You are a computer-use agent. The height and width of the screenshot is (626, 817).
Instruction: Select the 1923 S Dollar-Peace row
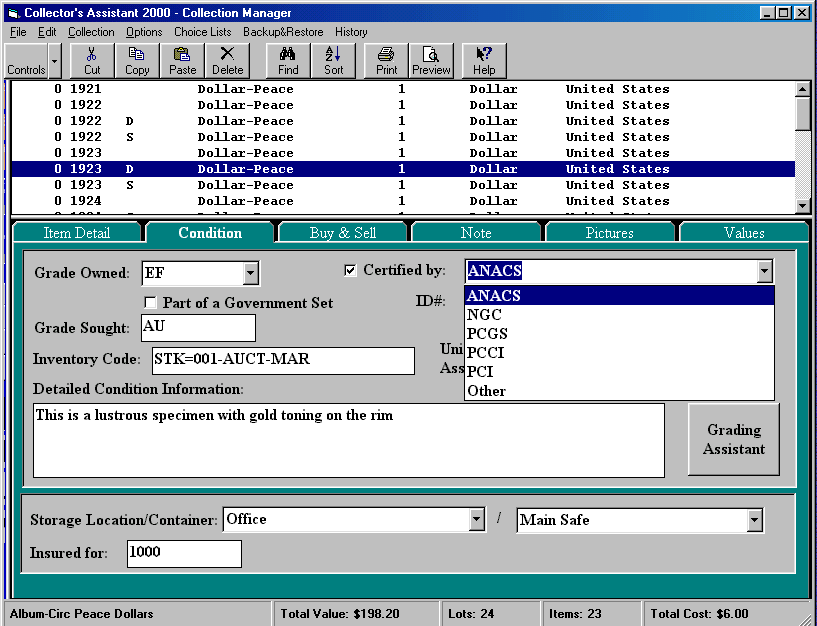[403, 185]
